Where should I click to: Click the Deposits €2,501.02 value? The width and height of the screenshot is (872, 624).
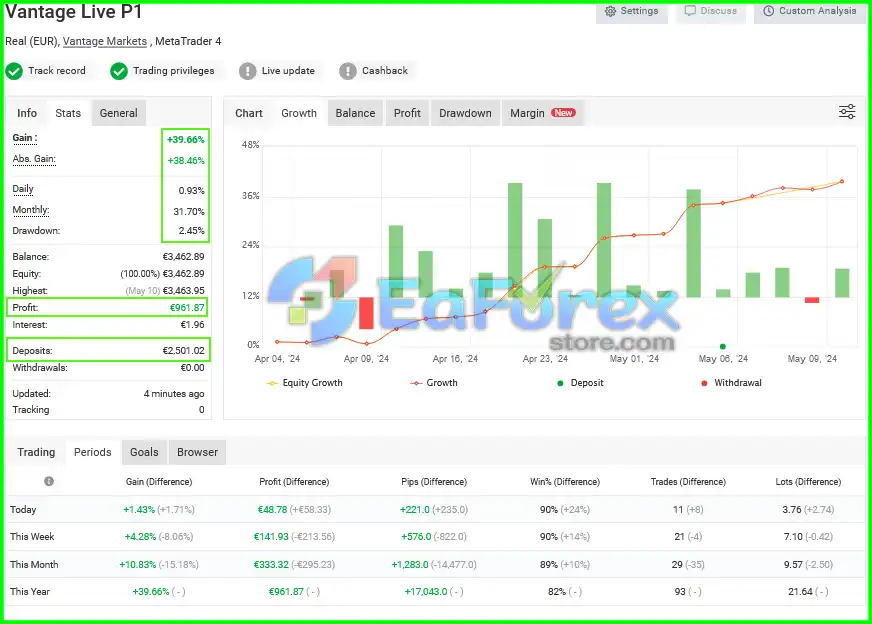(184, 351)
